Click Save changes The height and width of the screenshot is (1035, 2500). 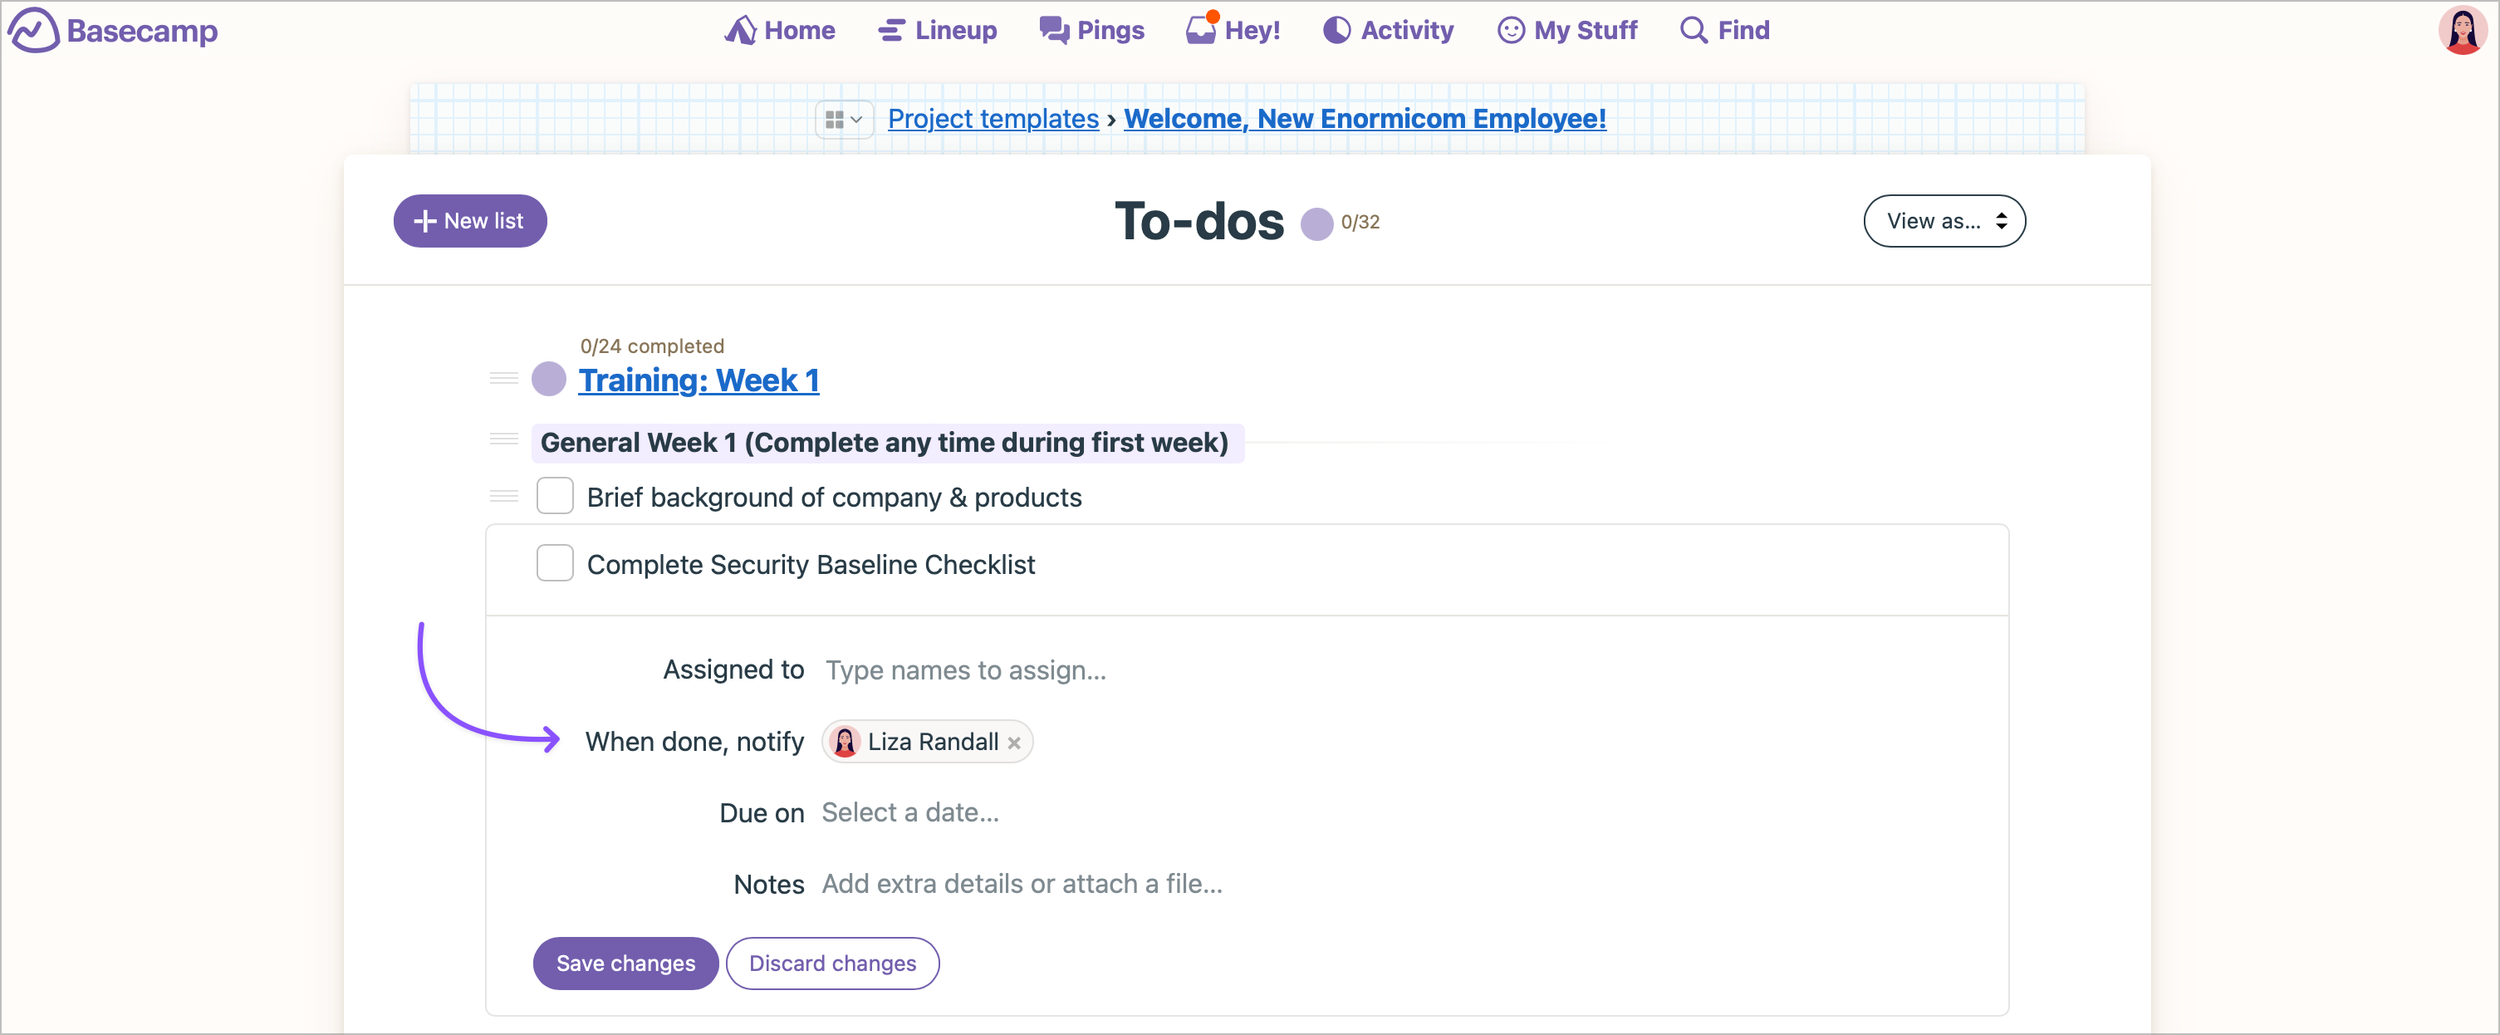tap(626, 963)
